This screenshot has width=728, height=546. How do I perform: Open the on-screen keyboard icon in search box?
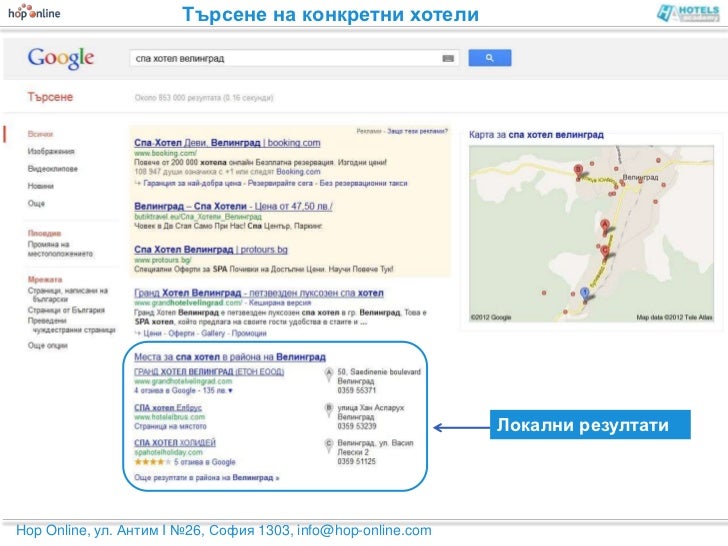[x=448, y=58]
